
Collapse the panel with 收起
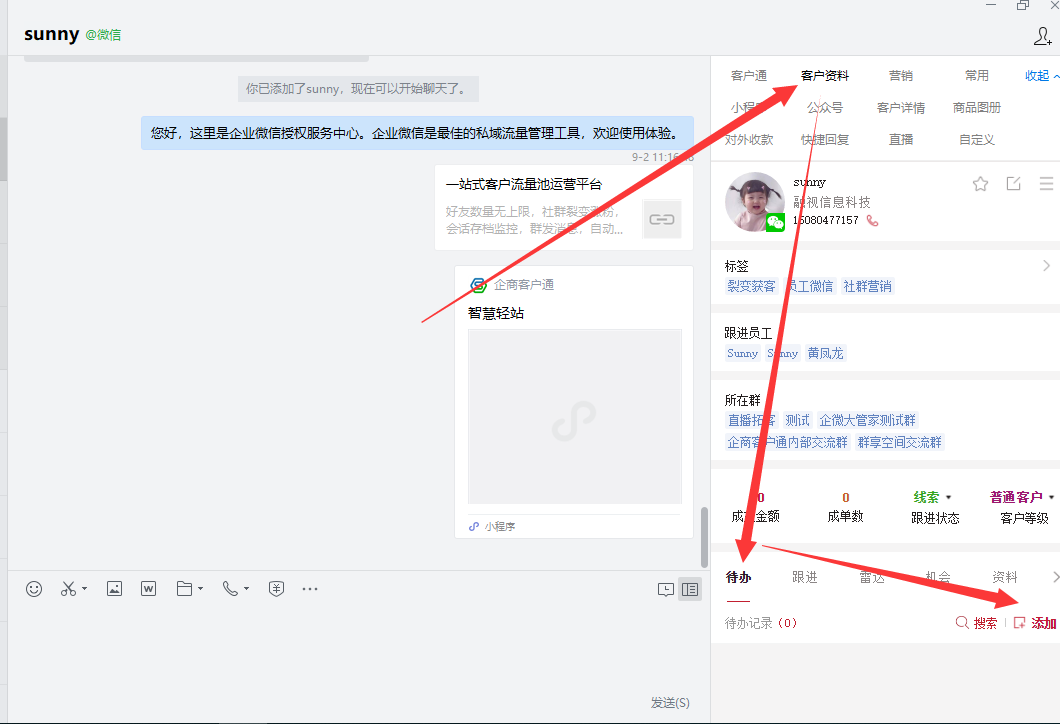click(1042, 75)
